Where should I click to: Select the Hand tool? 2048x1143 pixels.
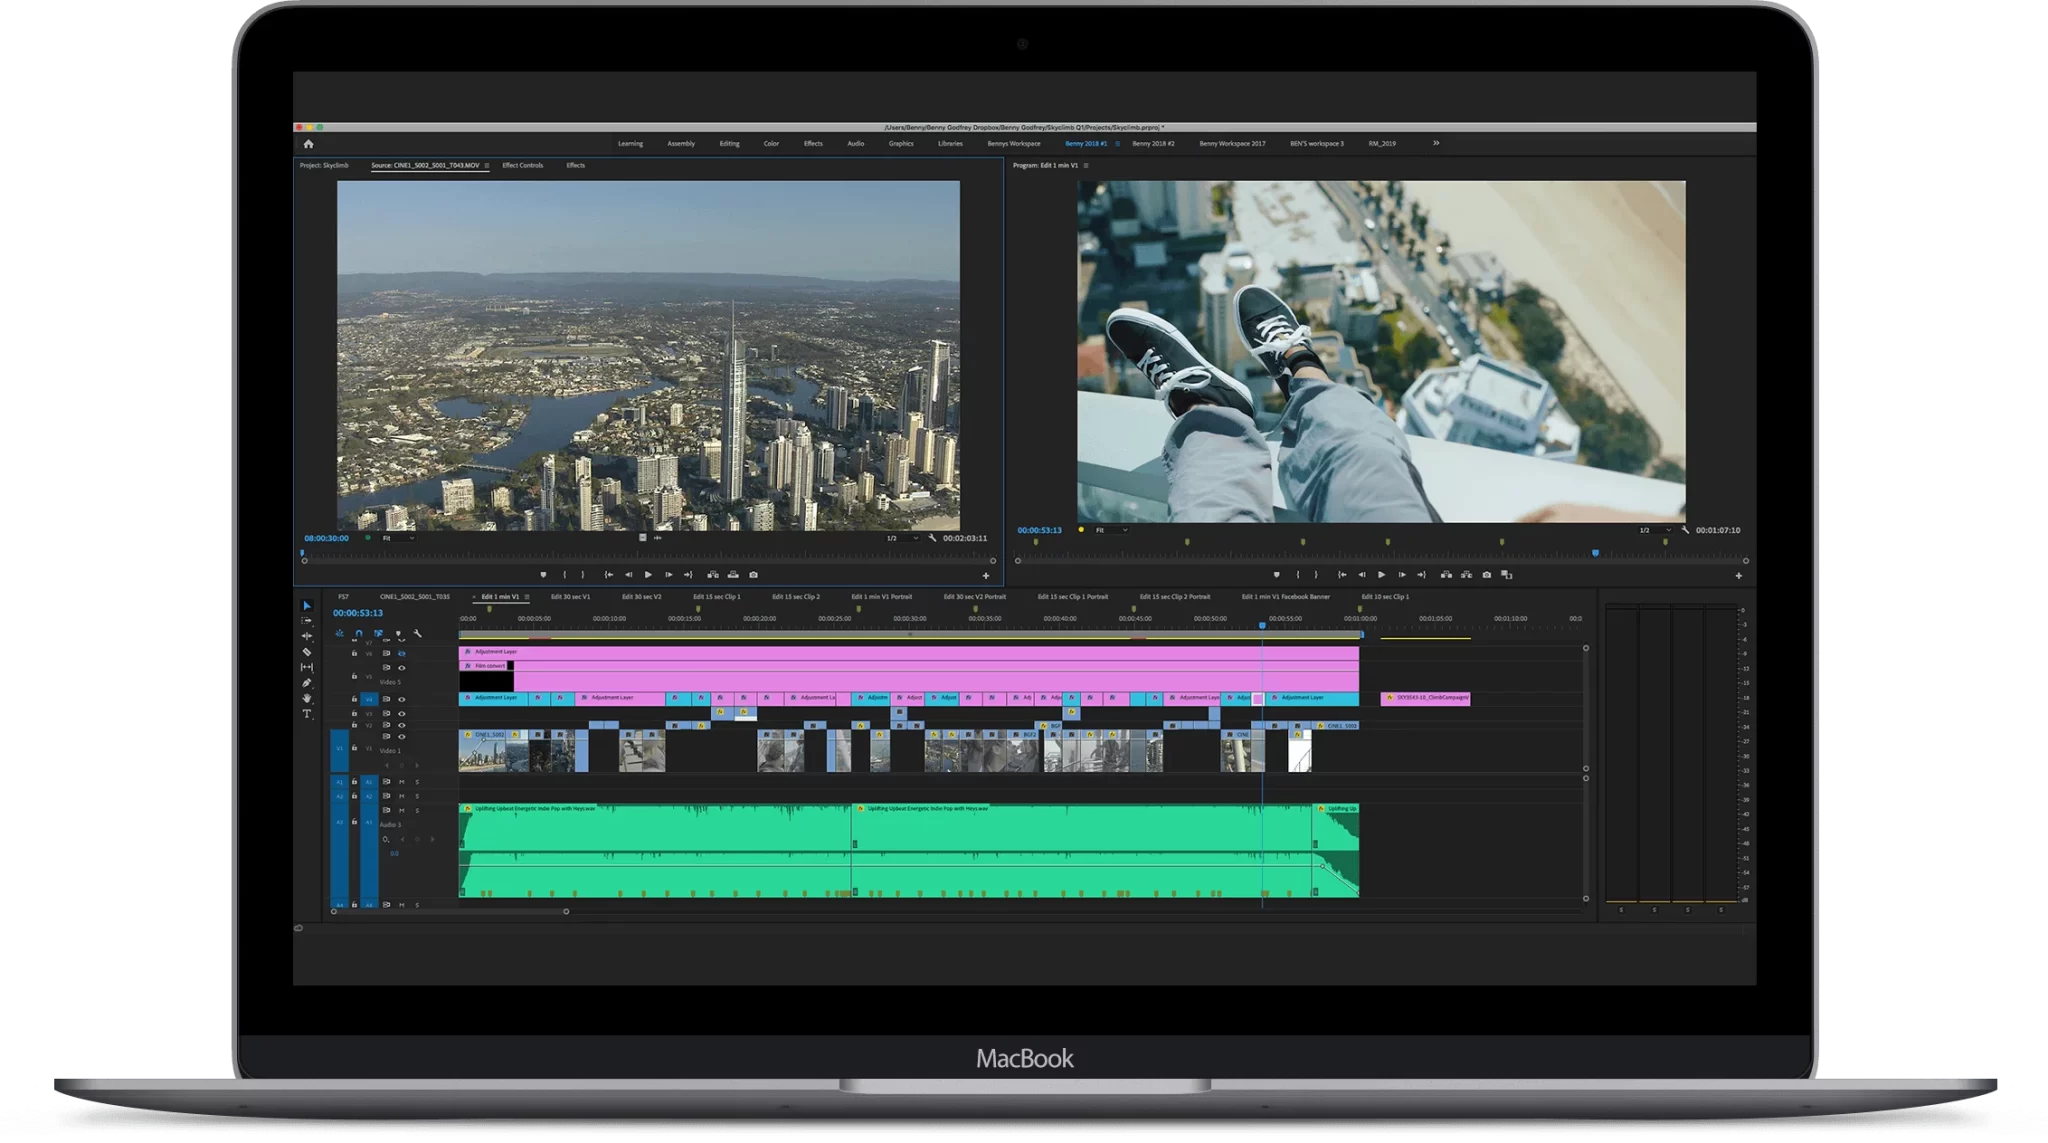(x=307, y=698)
